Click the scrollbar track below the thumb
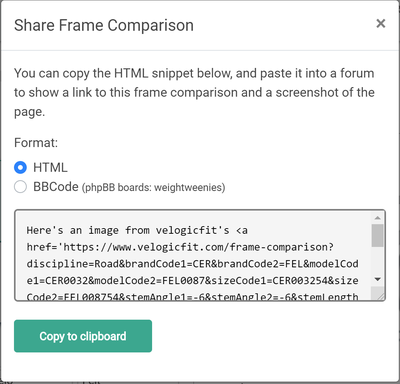This screenshot has height=384, width=400. pos(378,261)
